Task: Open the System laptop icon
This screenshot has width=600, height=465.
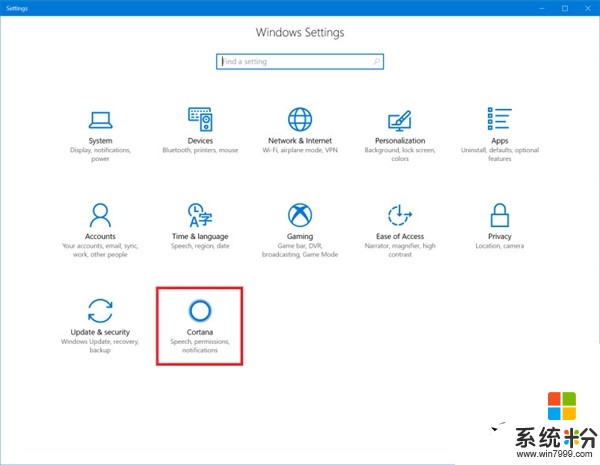Action: (100, 120)
